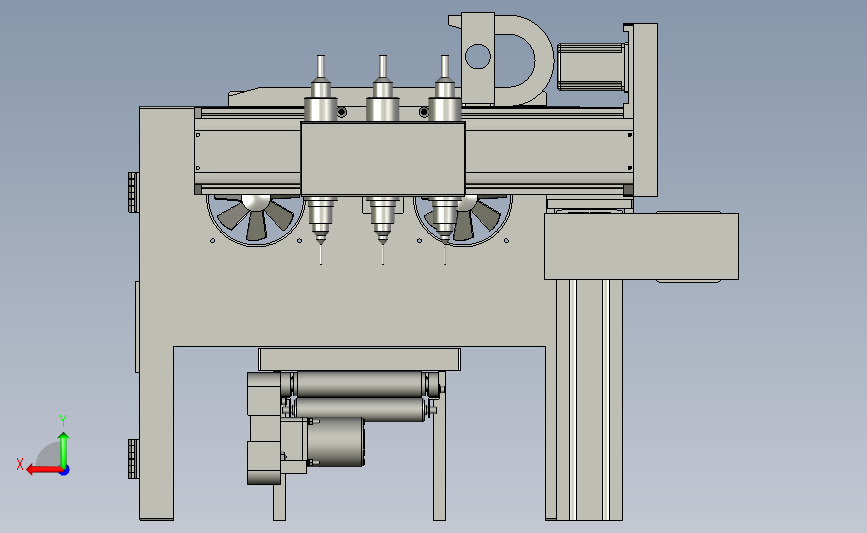The height and width of the screenshot is (533, 867).
Task: Select the gearbox housing left of the rollers
Action: click(x=264, y=429)
